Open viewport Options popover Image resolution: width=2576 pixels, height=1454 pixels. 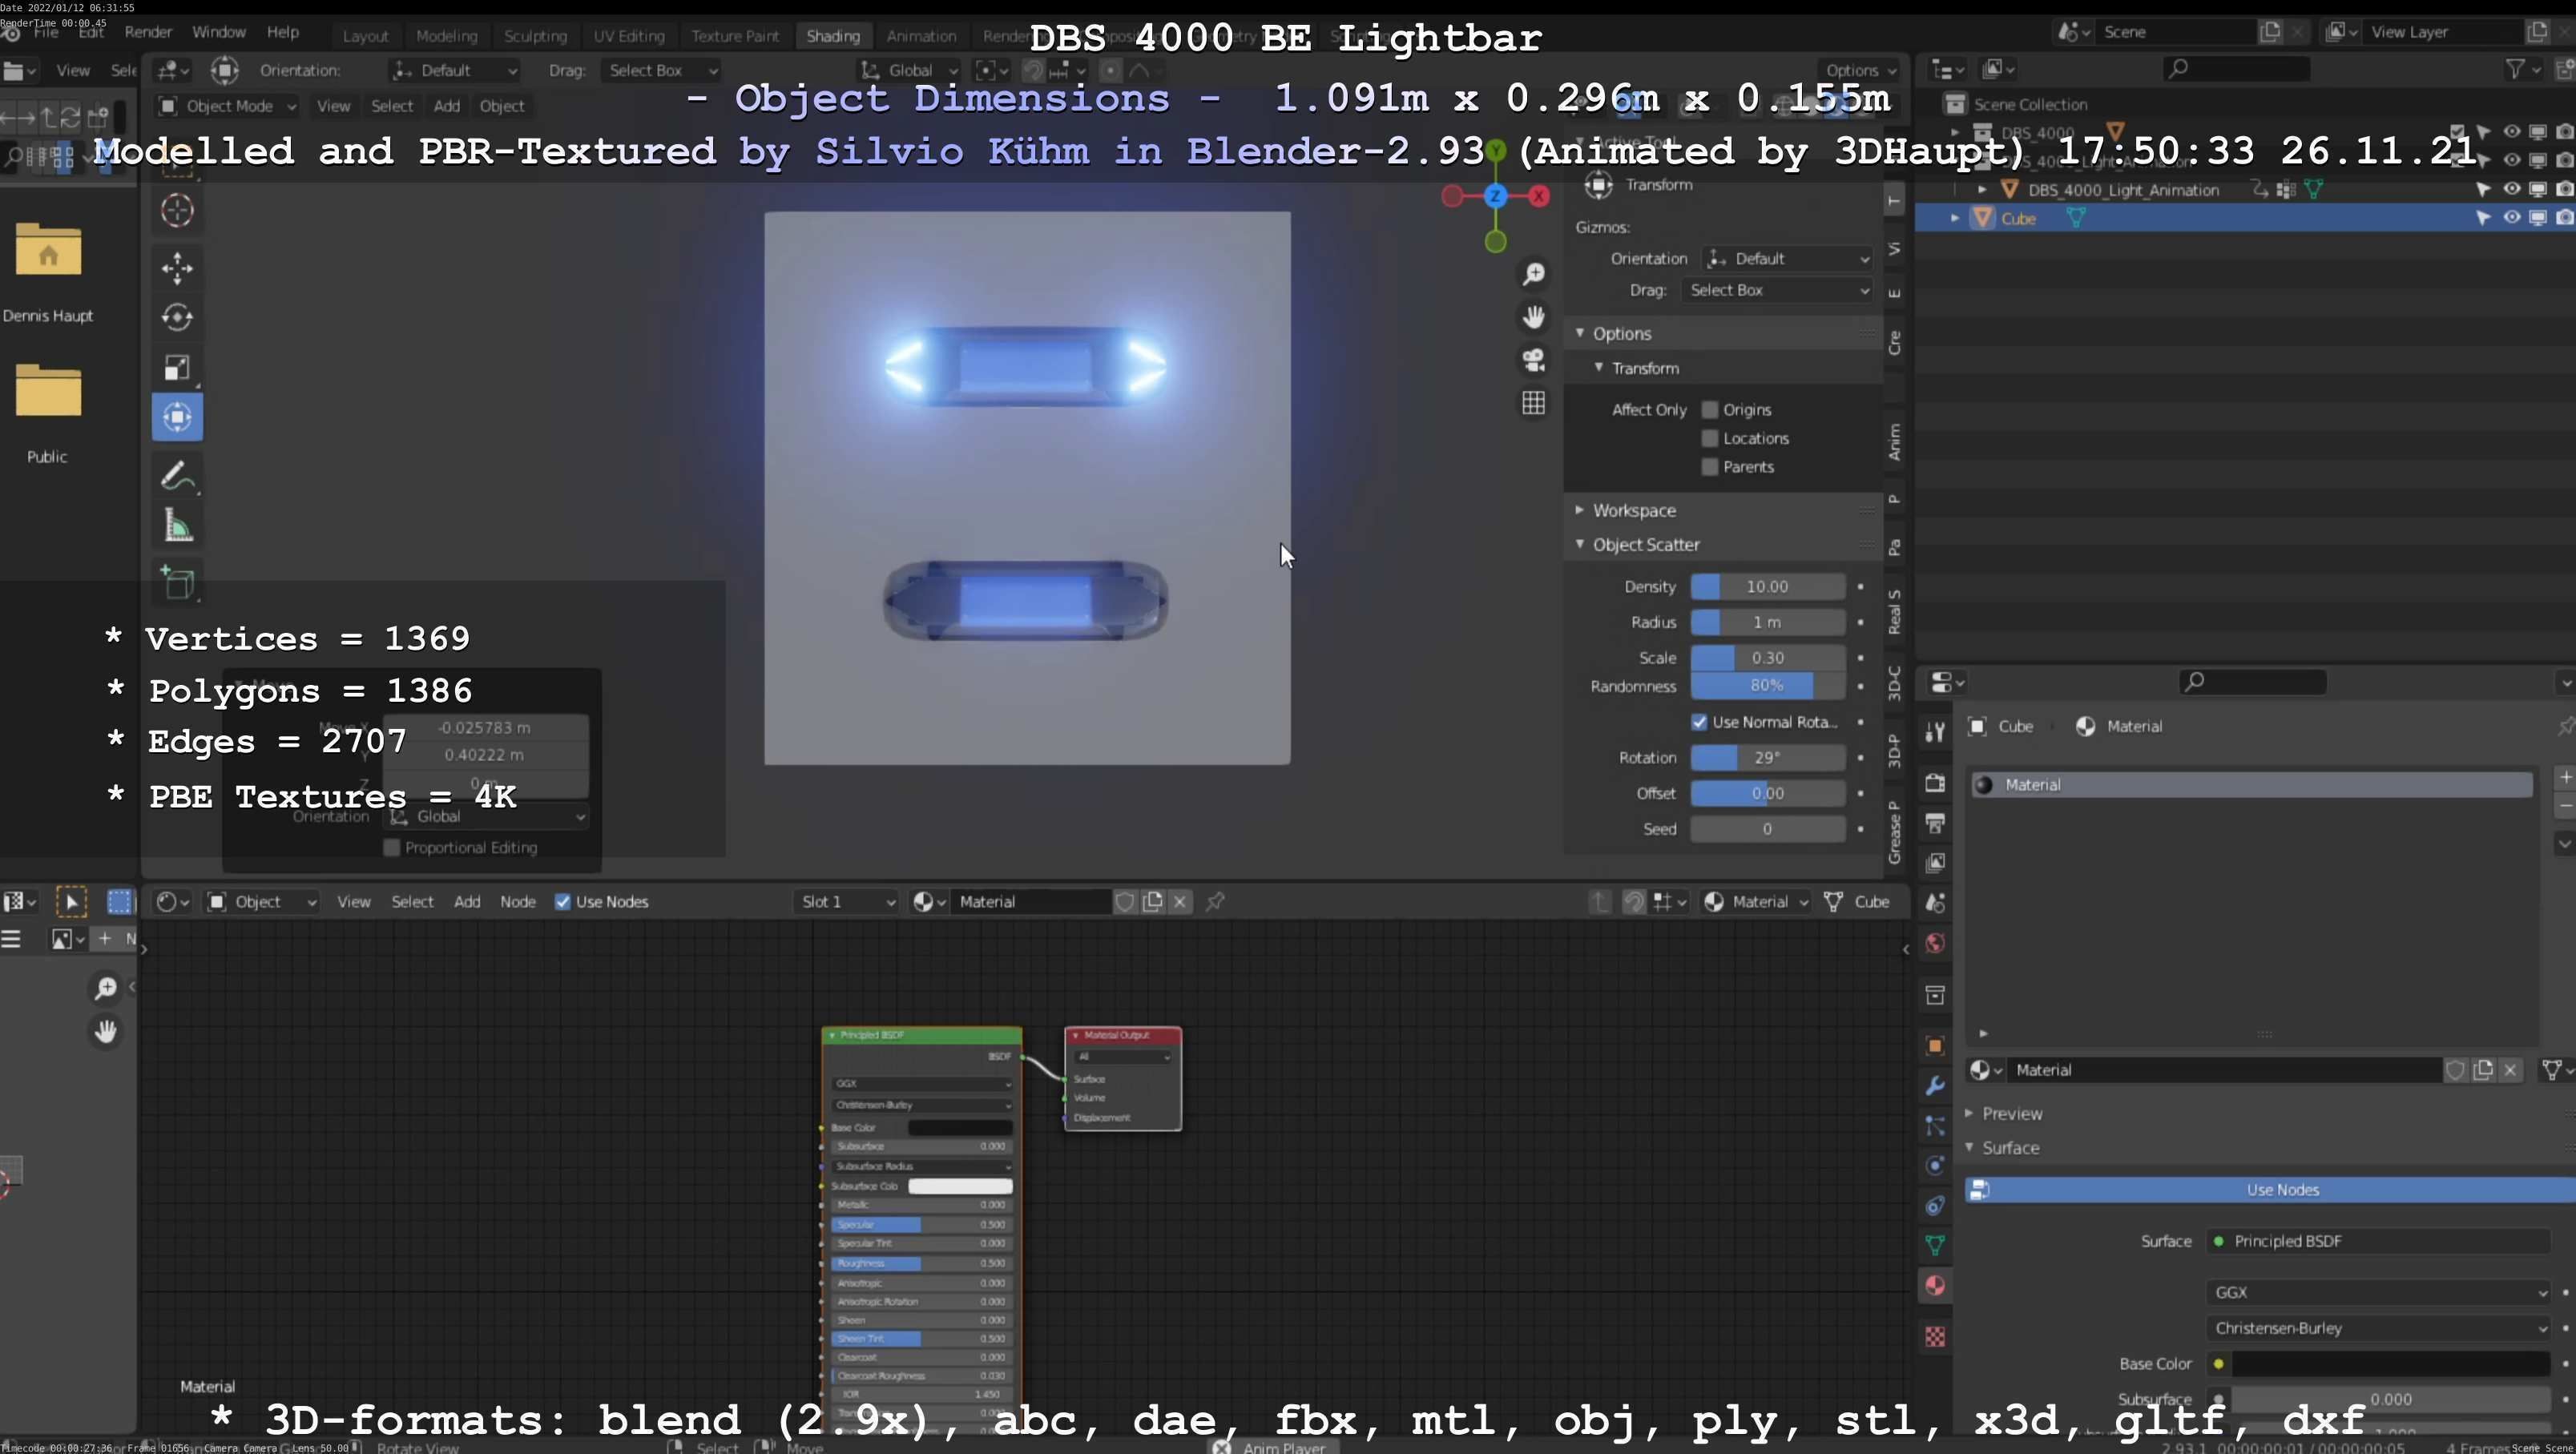click(1860, 70)
